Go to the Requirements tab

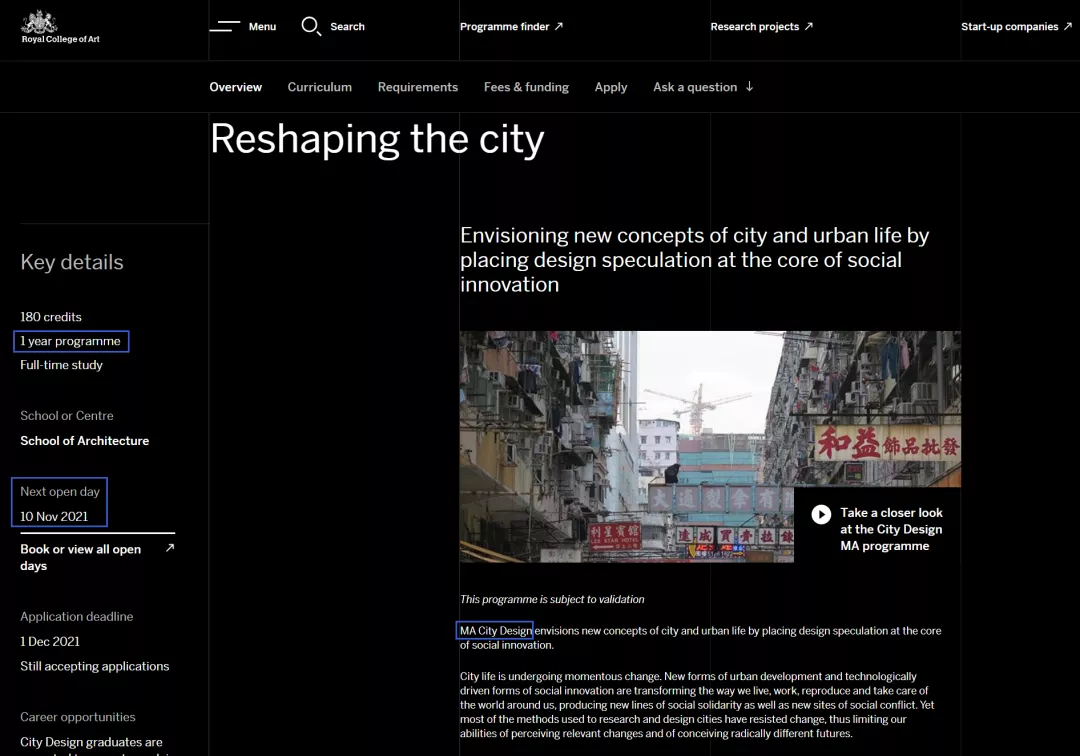click(x=417, y=87)
